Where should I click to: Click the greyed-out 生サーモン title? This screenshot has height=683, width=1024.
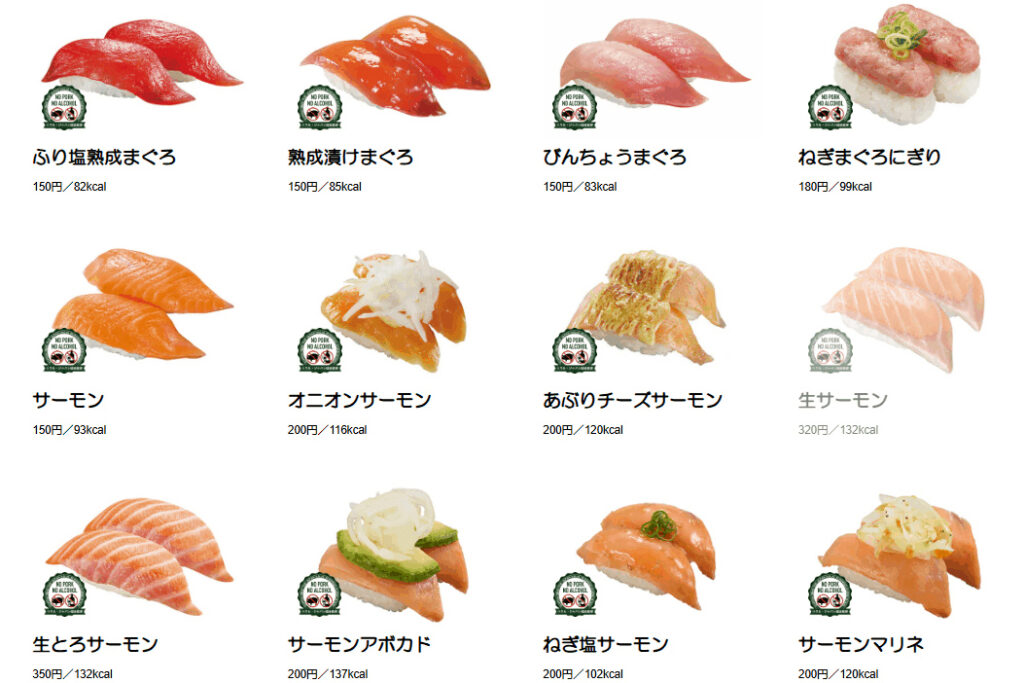pyautogui.click(x=842, y=400)
